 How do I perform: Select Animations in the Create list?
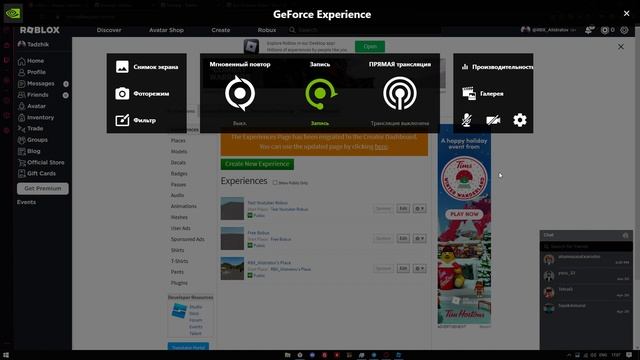click(x=184, y=206)
